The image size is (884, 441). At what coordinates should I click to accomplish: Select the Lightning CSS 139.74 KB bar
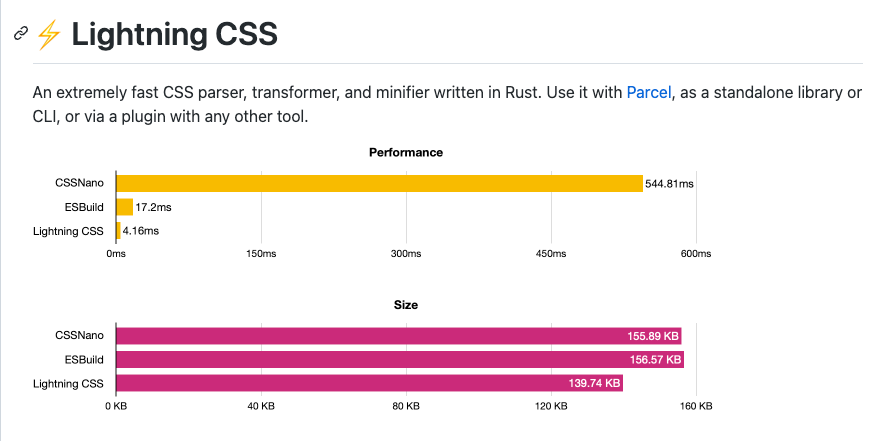click(x=369, y=383)
